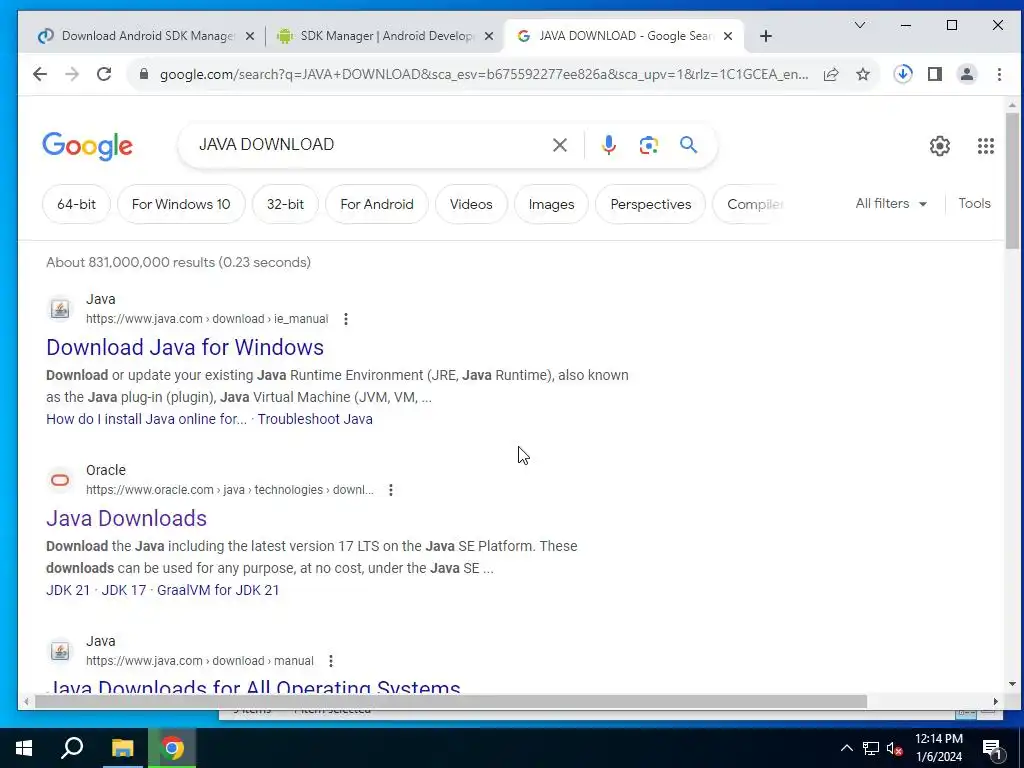Open the Google apps grid

point(985,146)
